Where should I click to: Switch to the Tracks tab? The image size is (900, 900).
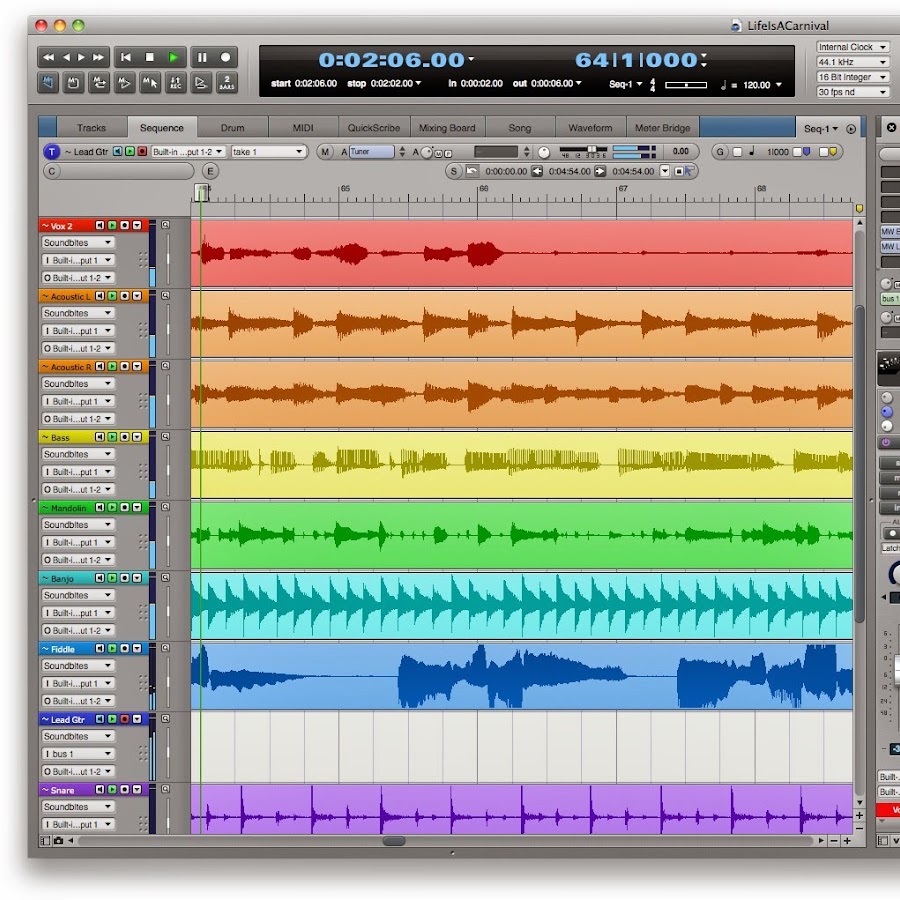point(92,128)
